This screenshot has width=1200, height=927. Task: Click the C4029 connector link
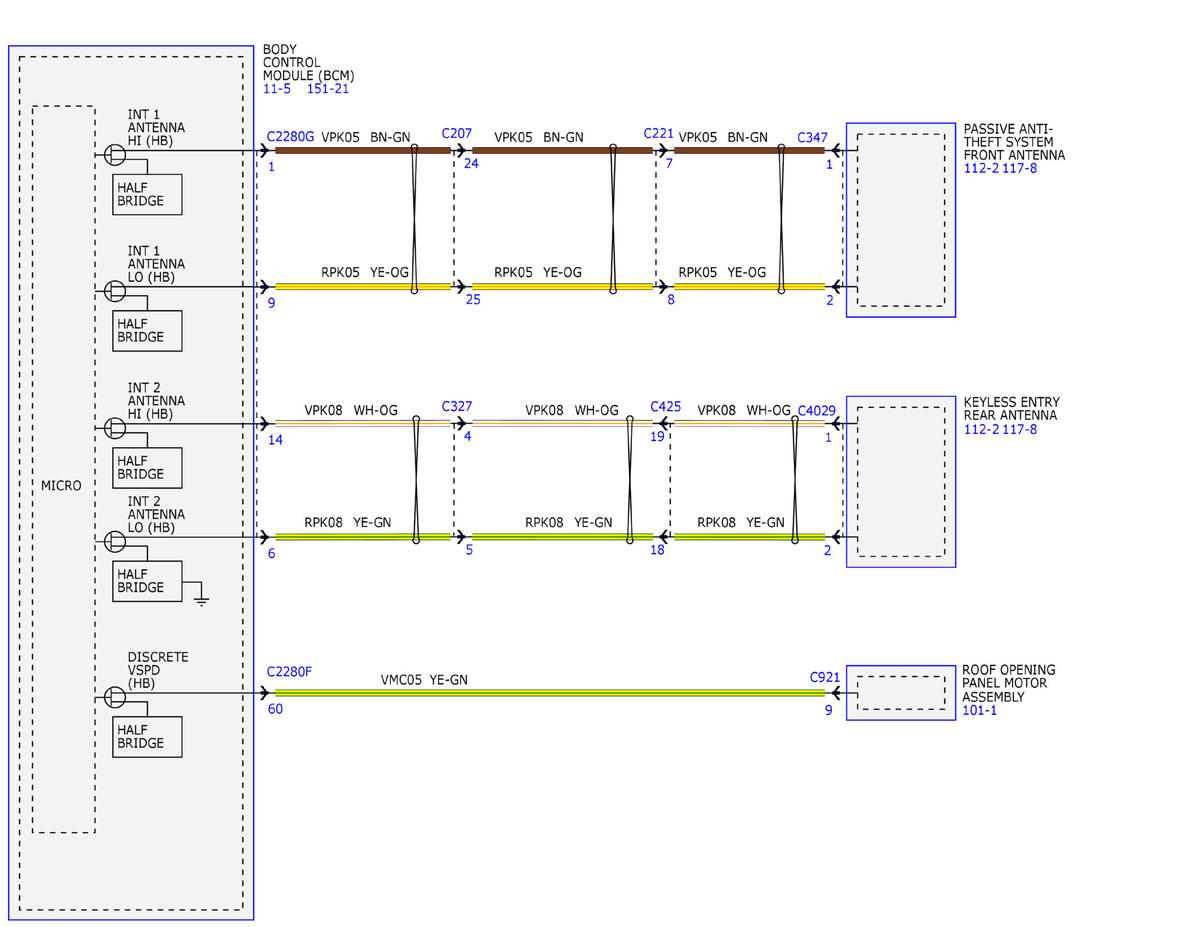[817, 410]
